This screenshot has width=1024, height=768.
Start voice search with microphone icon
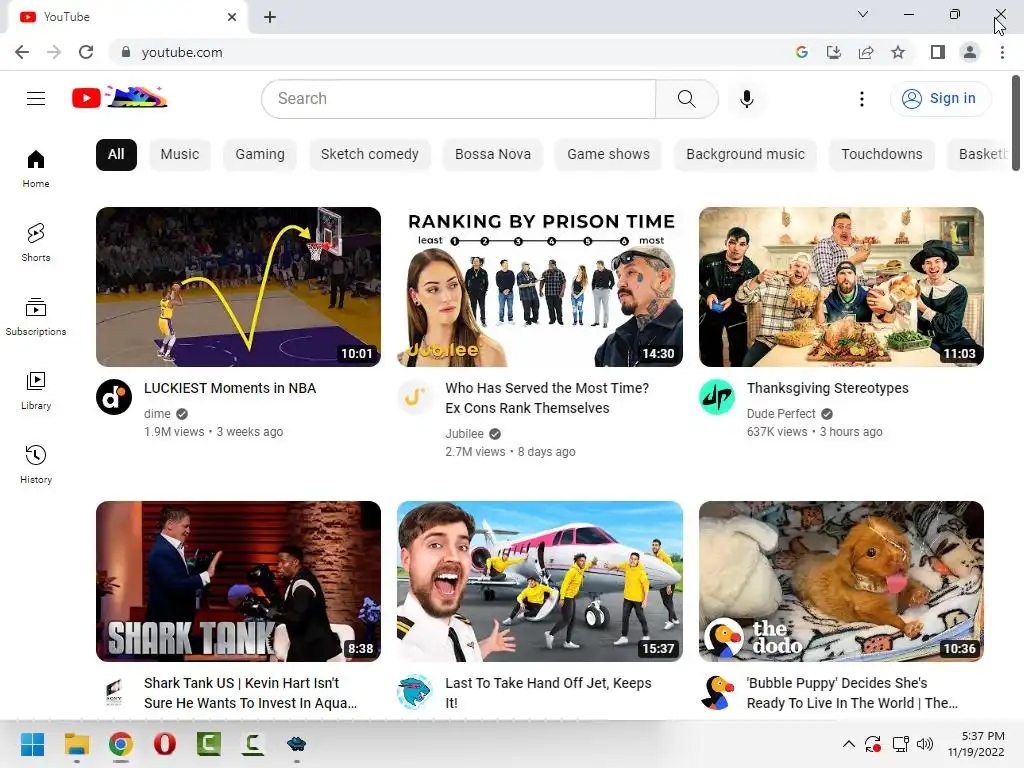(x=746, y=99)
